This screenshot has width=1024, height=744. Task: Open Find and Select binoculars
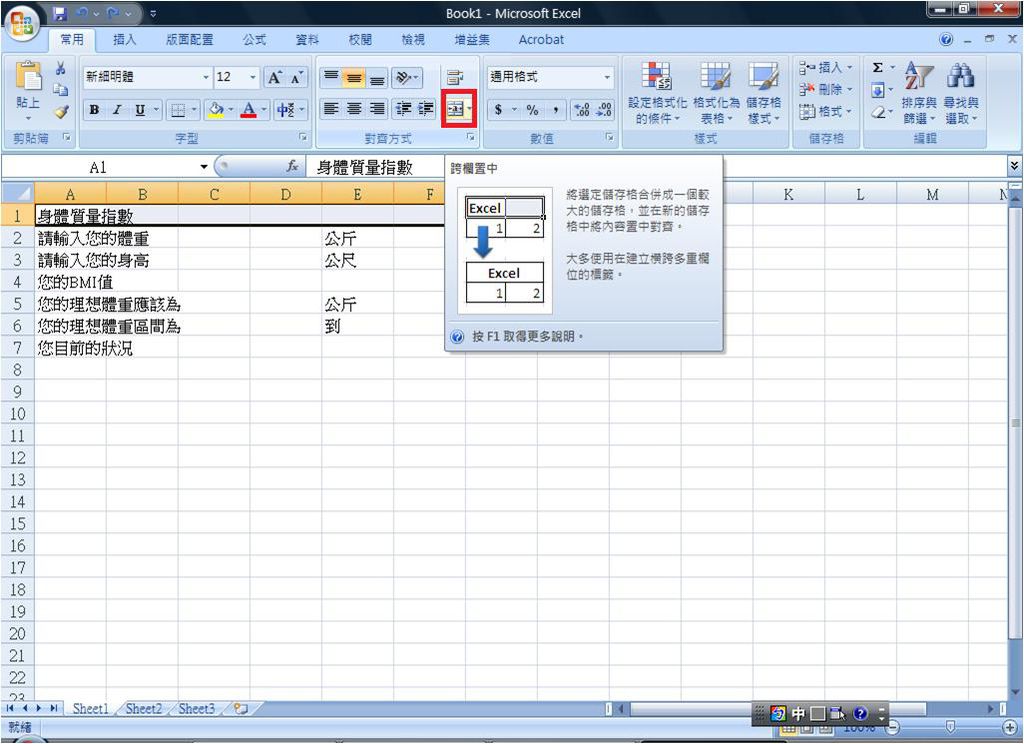pyautogui.click(x=961, y=93)
